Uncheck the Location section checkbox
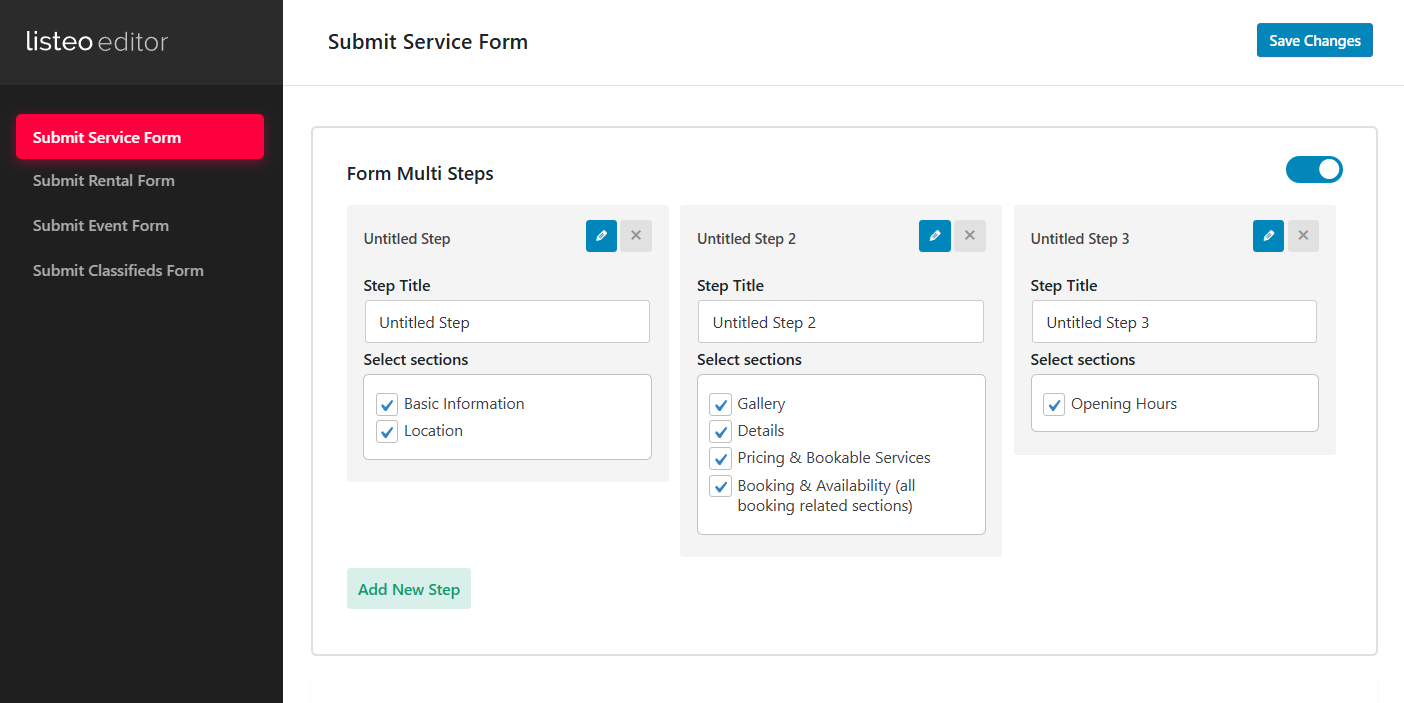Image resolution: width=1404 pixels, height=703 pixels. [x=387, y=432]
